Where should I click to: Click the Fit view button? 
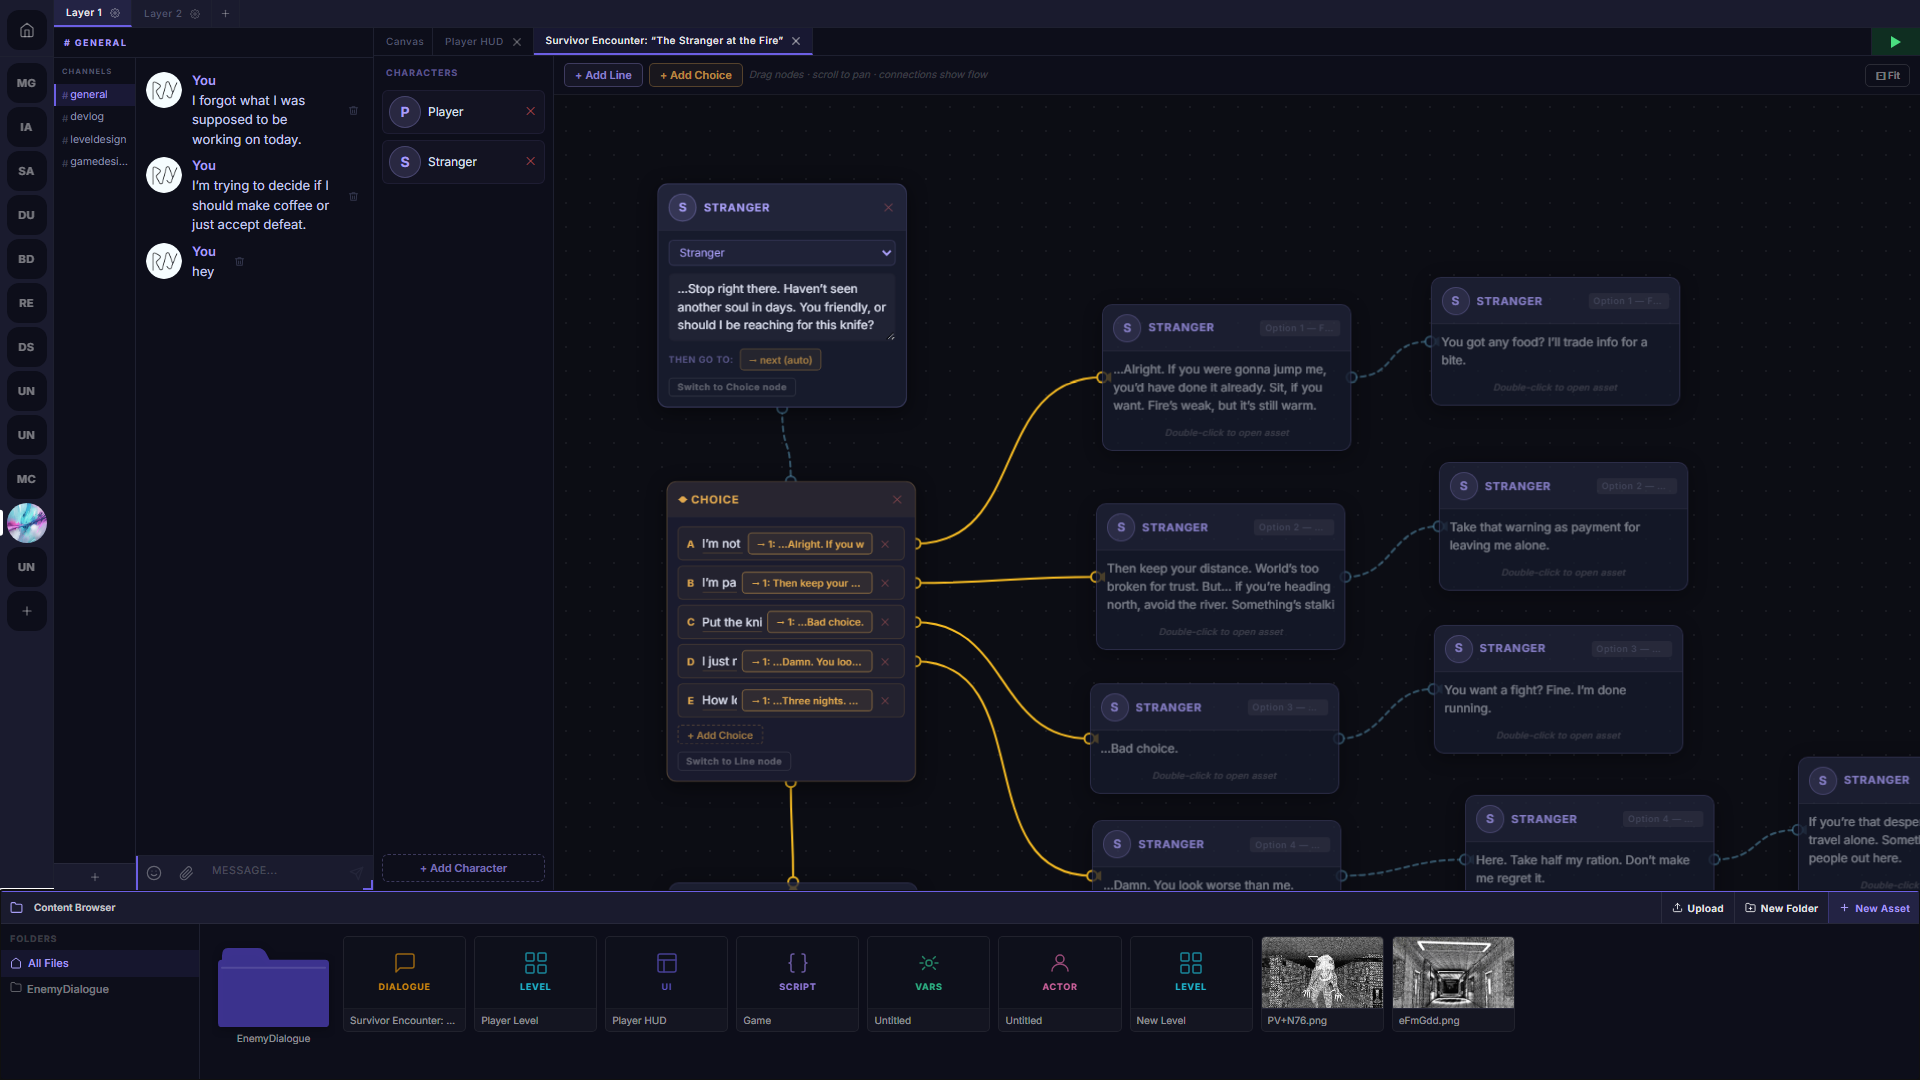point(1887,76)
